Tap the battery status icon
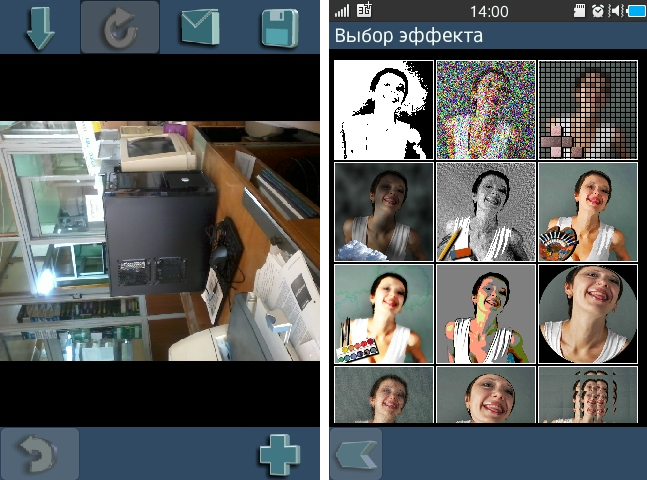The height and width of the screenshot is (480, 647). tap(637, 11)
